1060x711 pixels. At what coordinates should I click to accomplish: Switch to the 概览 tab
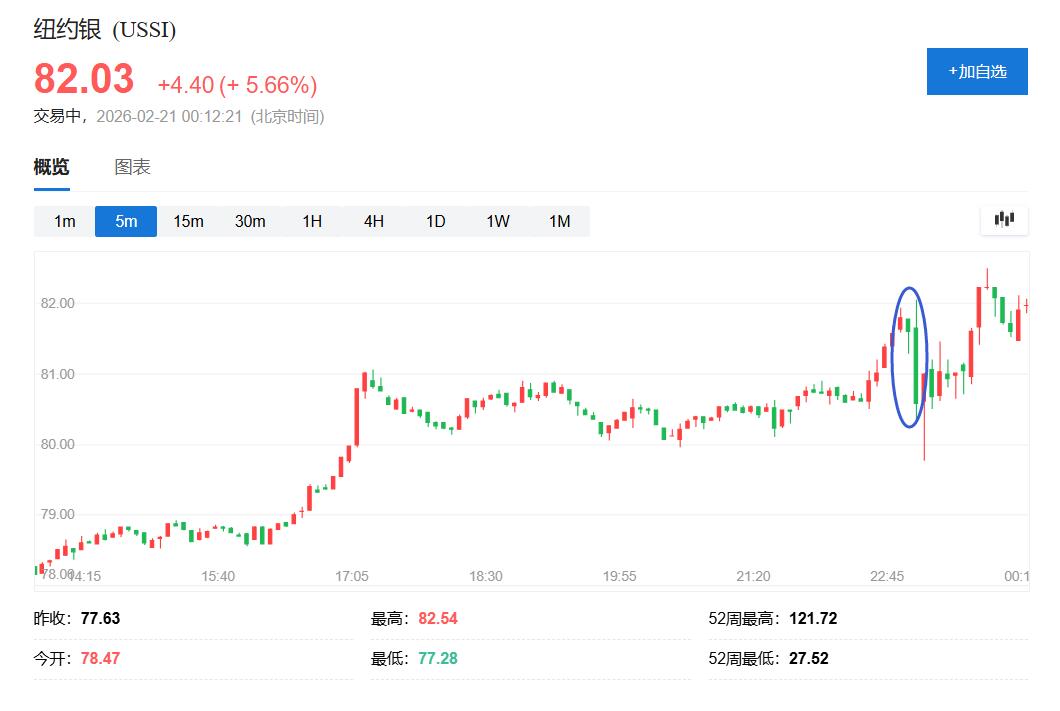pos(52,167)
